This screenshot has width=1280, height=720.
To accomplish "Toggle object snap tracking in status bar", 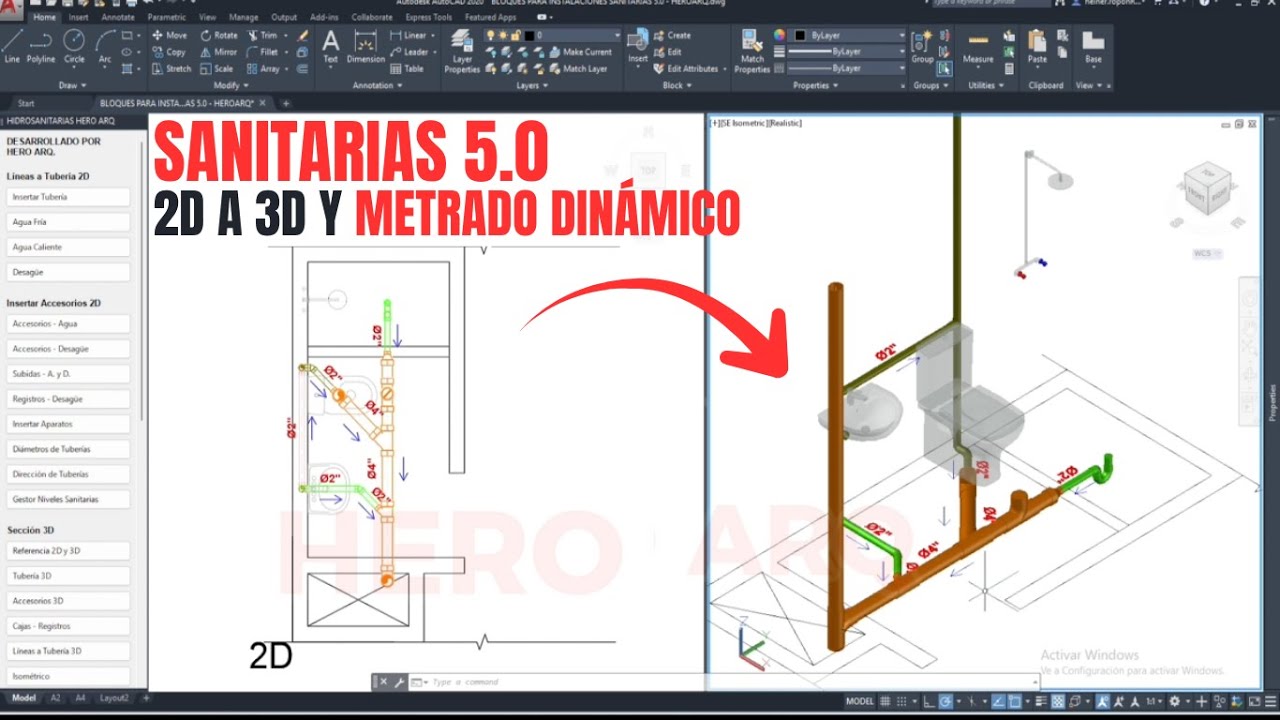I will [999, 701].
